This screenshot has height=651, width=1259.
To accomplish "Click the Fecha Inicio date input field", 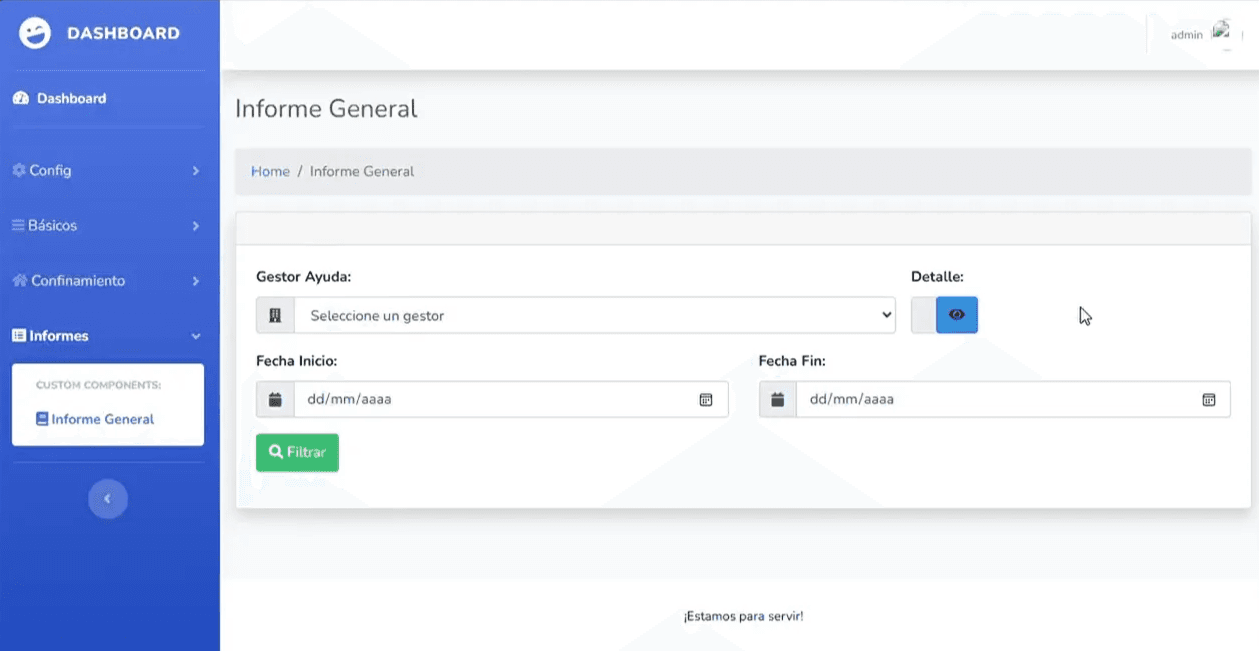I will tap(490, 400).
